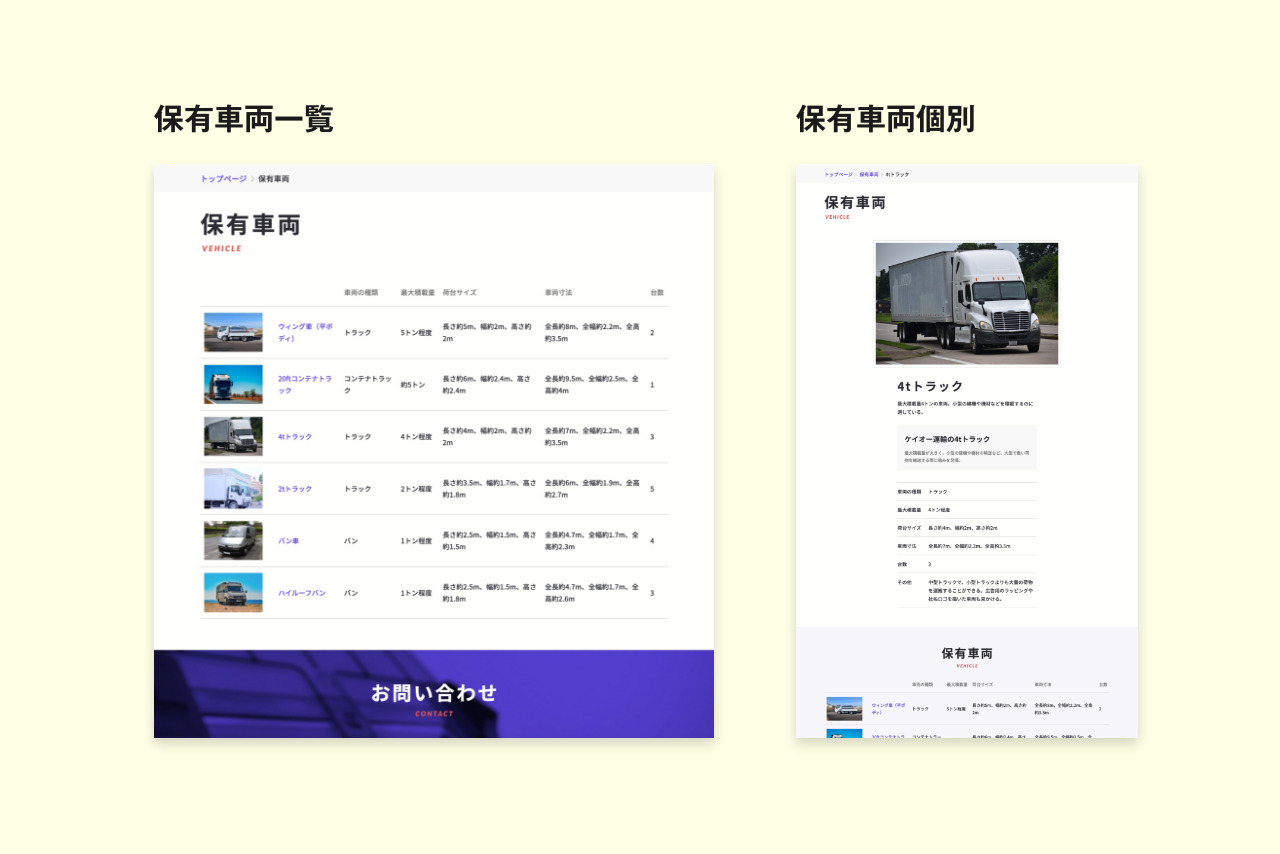The image size is (1280, 854).
Task: Open the 4tトラック link in the vehicle list
Action: click(x=295, y=437)
